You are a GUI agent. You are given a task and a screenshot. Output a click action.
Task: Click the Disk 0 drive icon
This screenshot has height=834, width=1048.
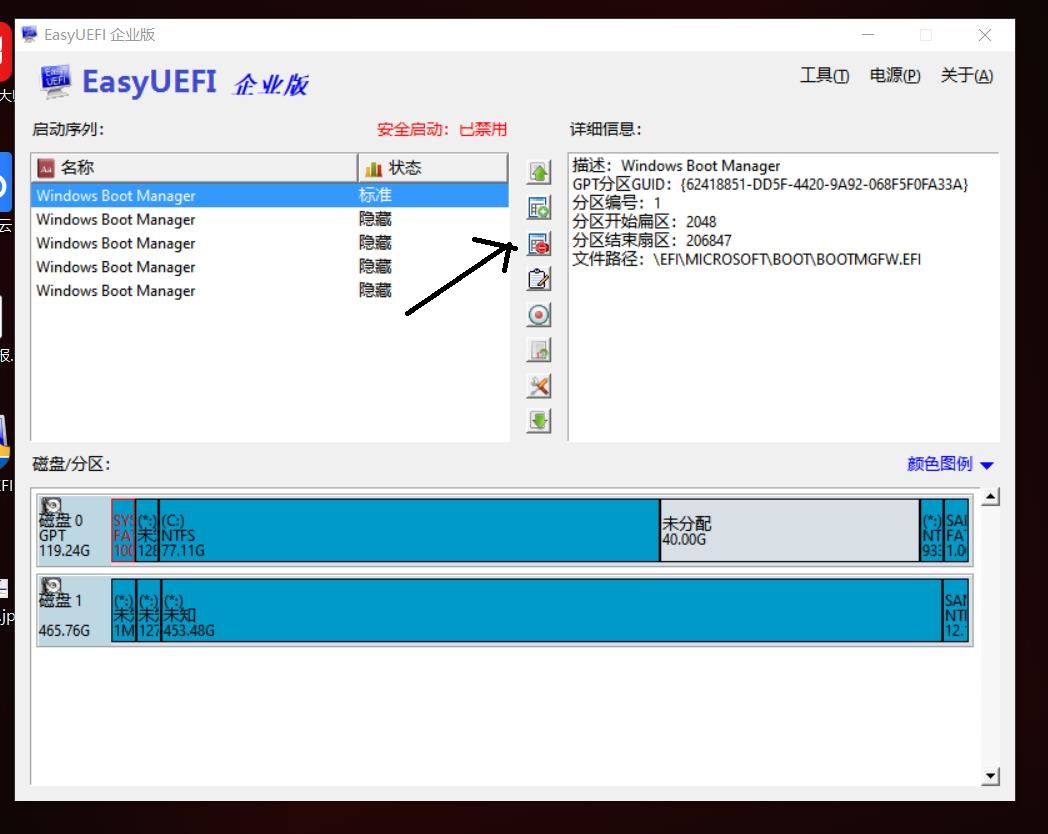point(51,505)
